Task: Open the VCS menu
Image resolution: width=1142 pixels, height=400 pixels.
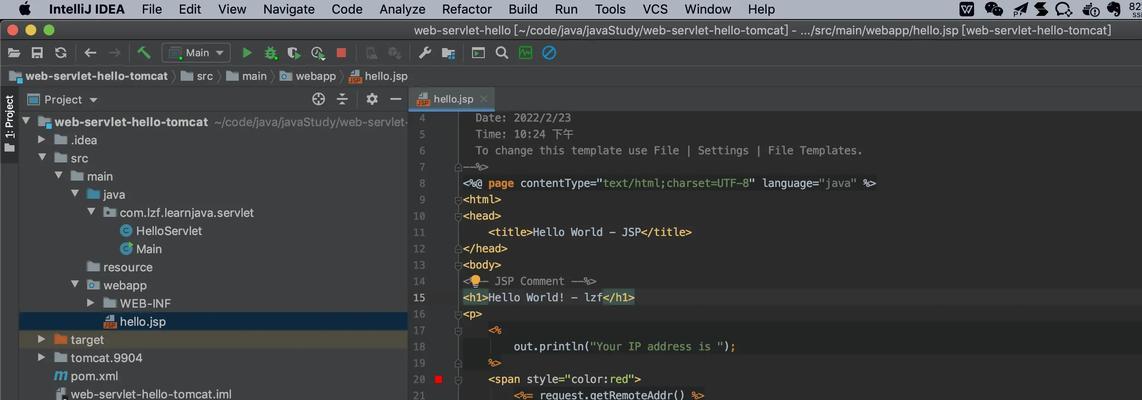Action: click(655, 9)
